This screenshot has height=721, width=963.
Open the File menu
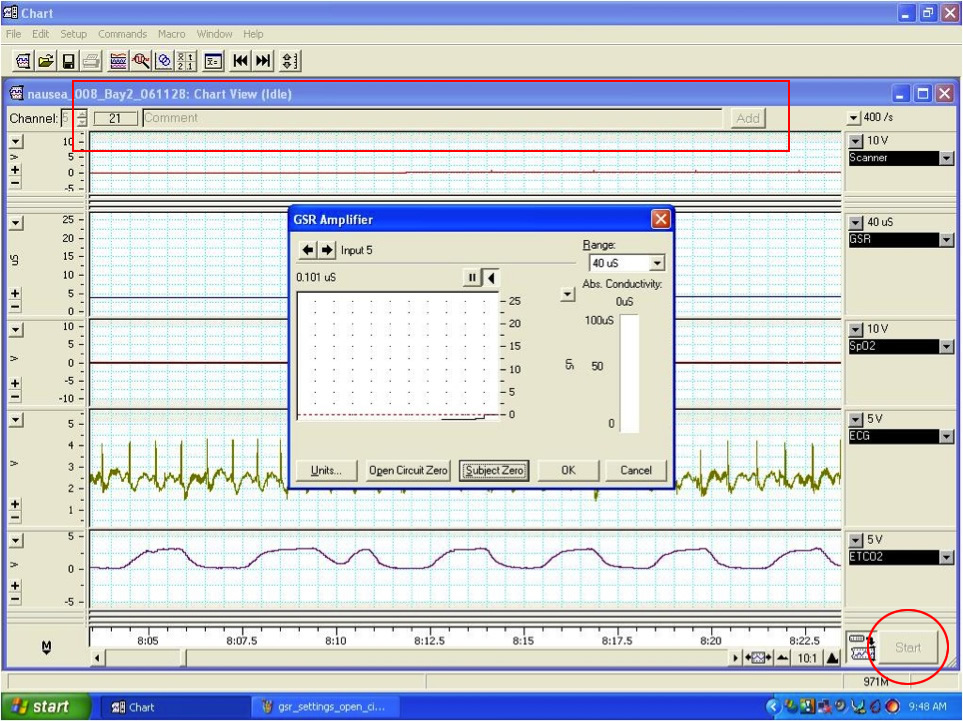click(x=14, y=34)
